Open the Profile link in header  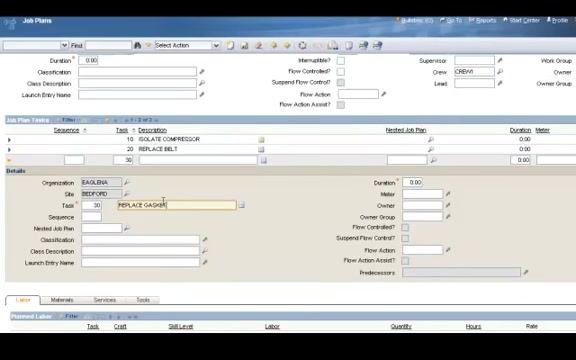coord(557,20)
